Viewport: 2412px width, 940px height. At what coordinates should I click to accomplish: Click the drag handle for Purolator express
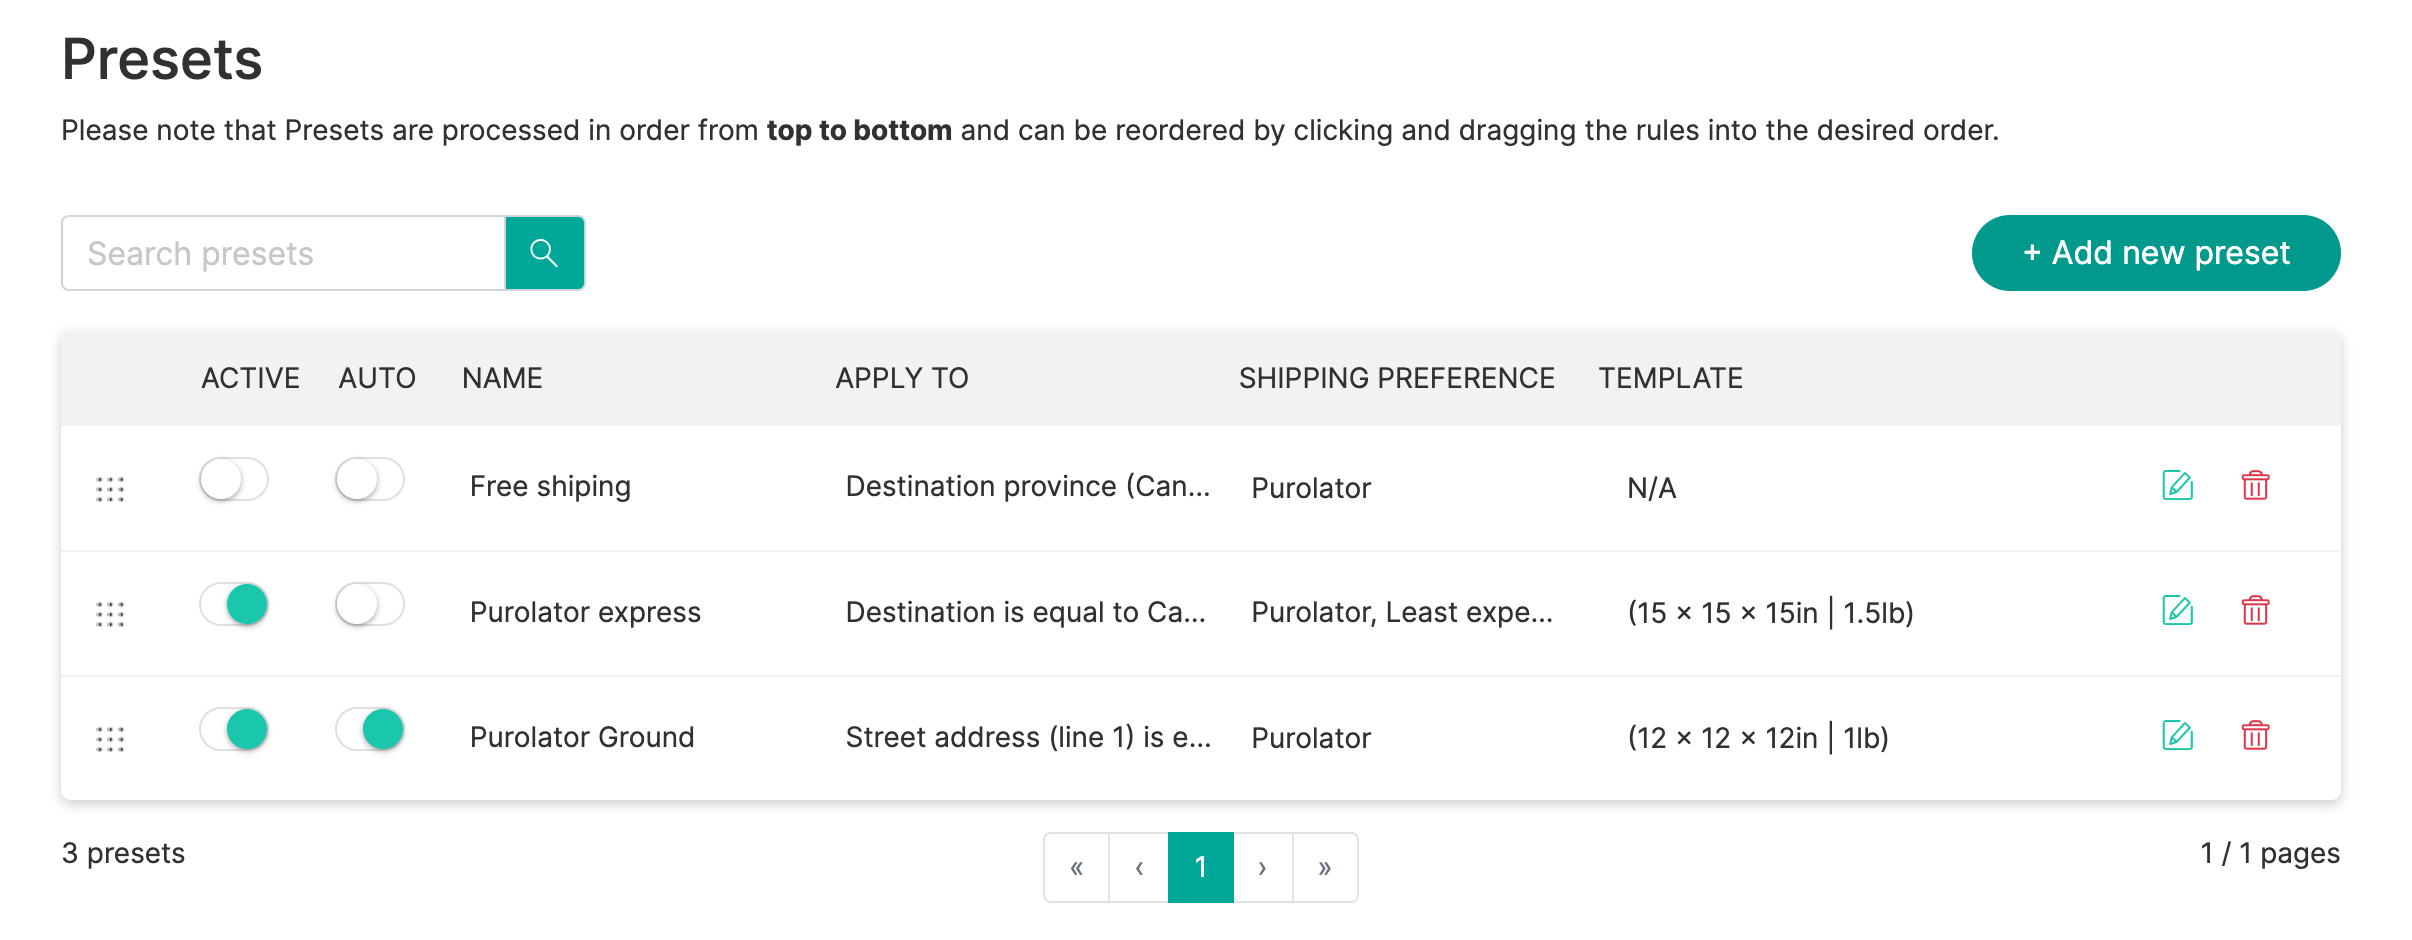click(110, 614)
